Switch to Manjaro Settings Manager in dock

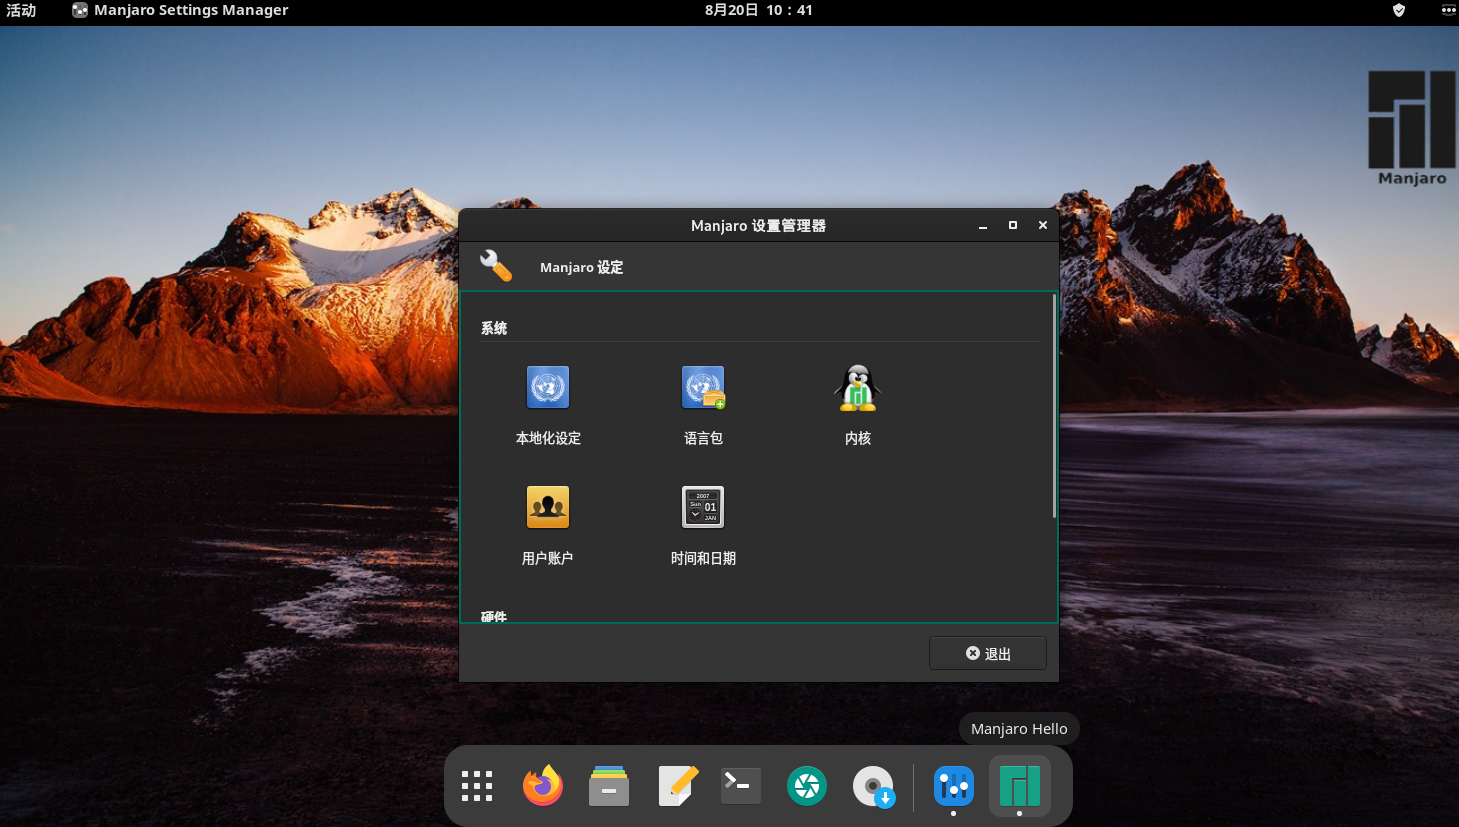pyautogui.click(x=953, y=786)
